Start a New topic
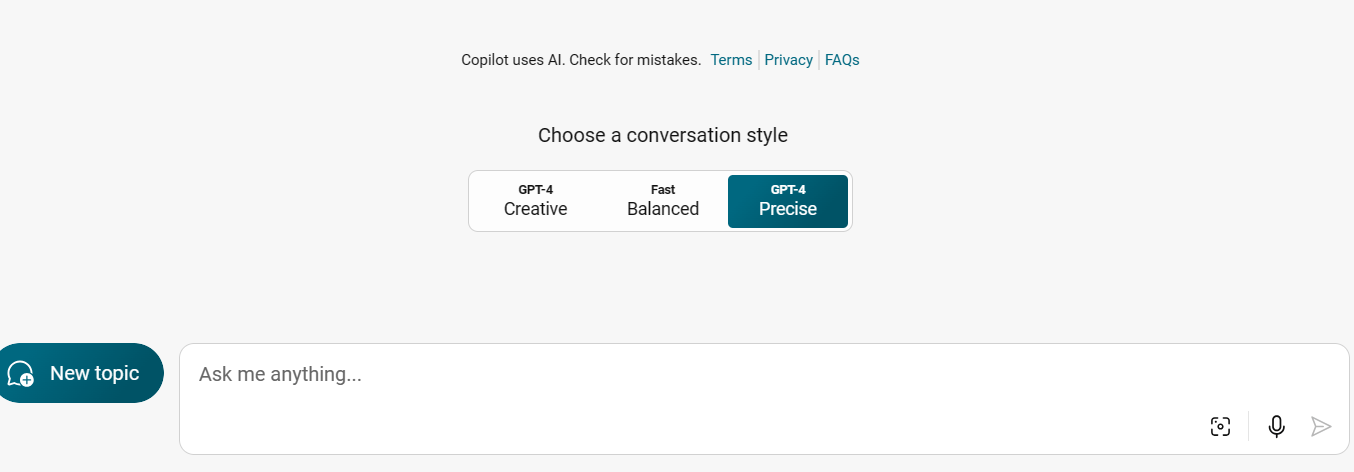The width and height of the screenshot is (1354, 472). pyautogui.click(x=80, y=373)
